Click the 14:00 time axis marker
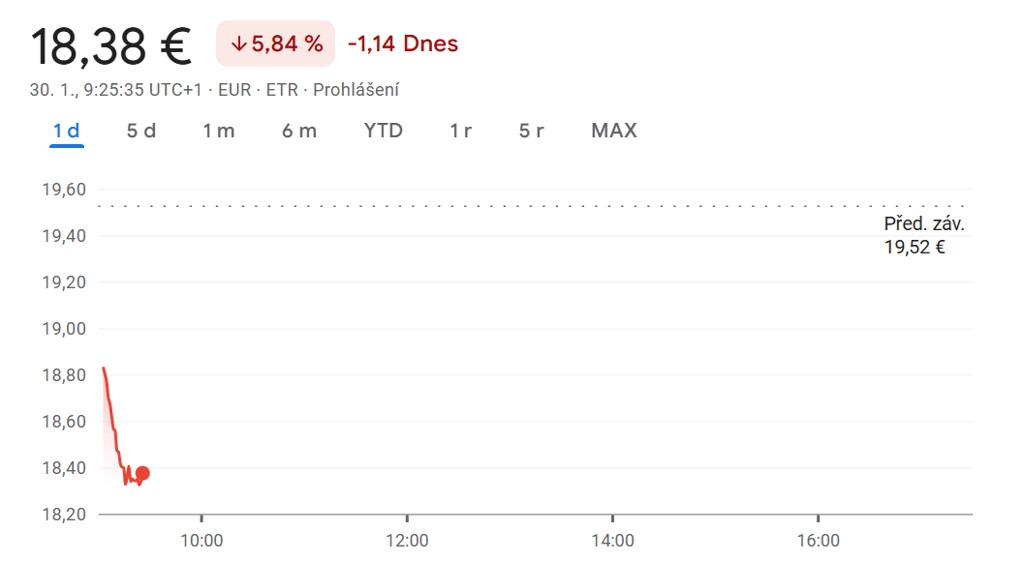Viewport: 1024px width, 561px height. (613, 540)
